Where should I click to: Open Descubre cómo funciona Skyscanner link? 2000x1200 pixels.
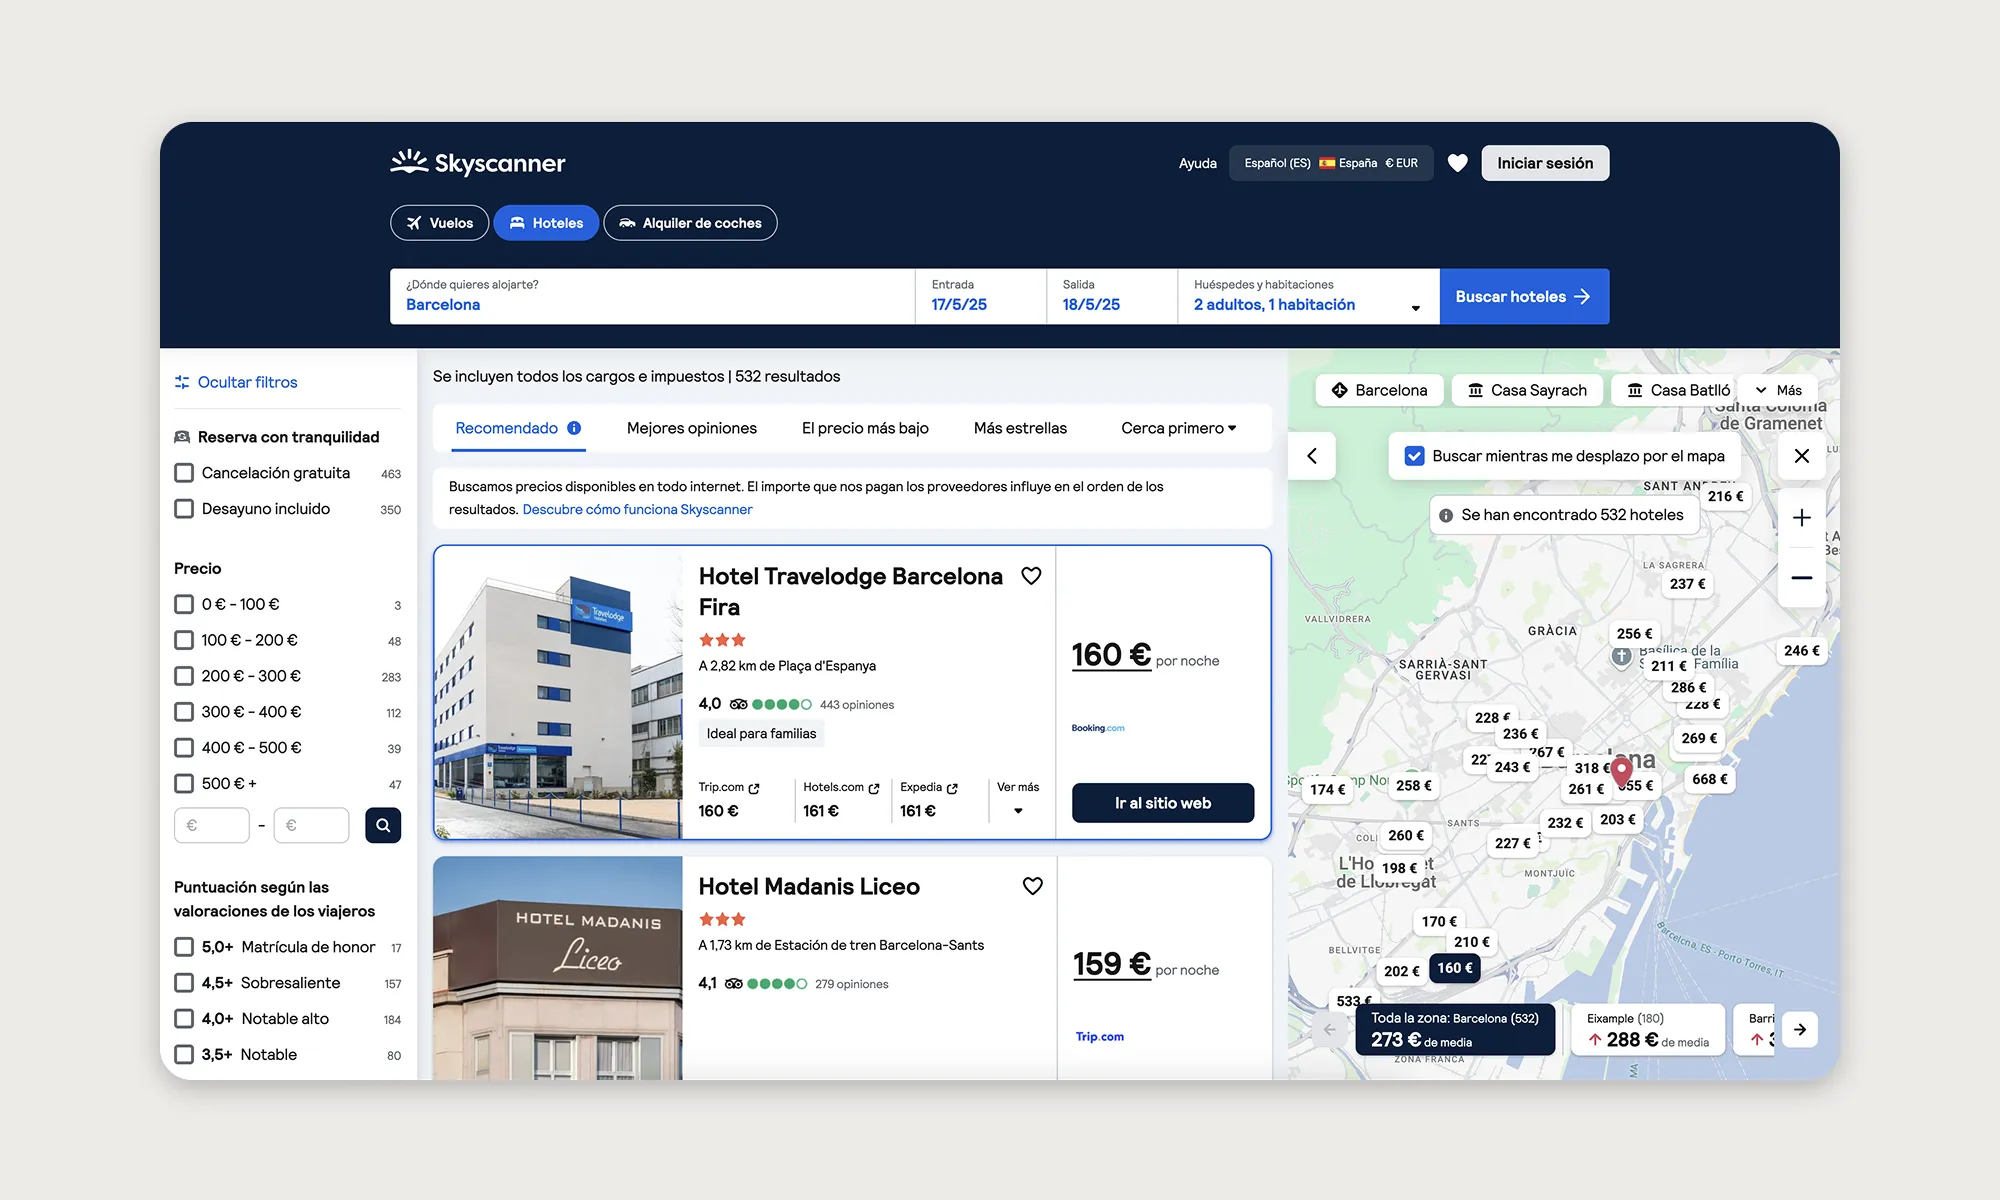click(637, 510)
